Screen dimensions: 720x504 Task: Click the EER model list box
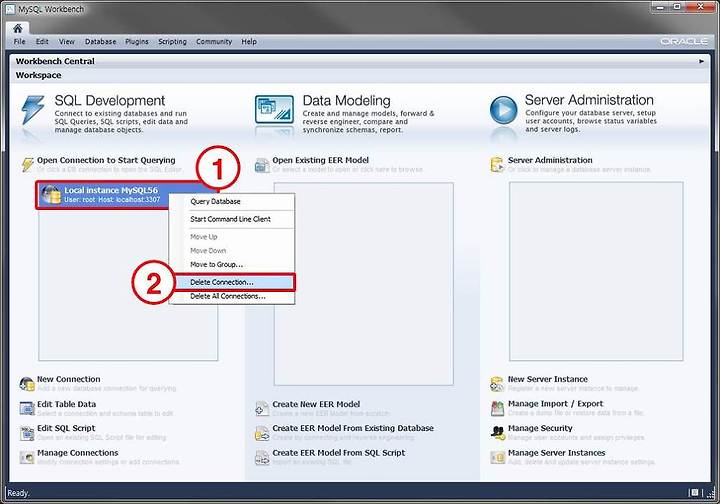[x=364, y=284]
